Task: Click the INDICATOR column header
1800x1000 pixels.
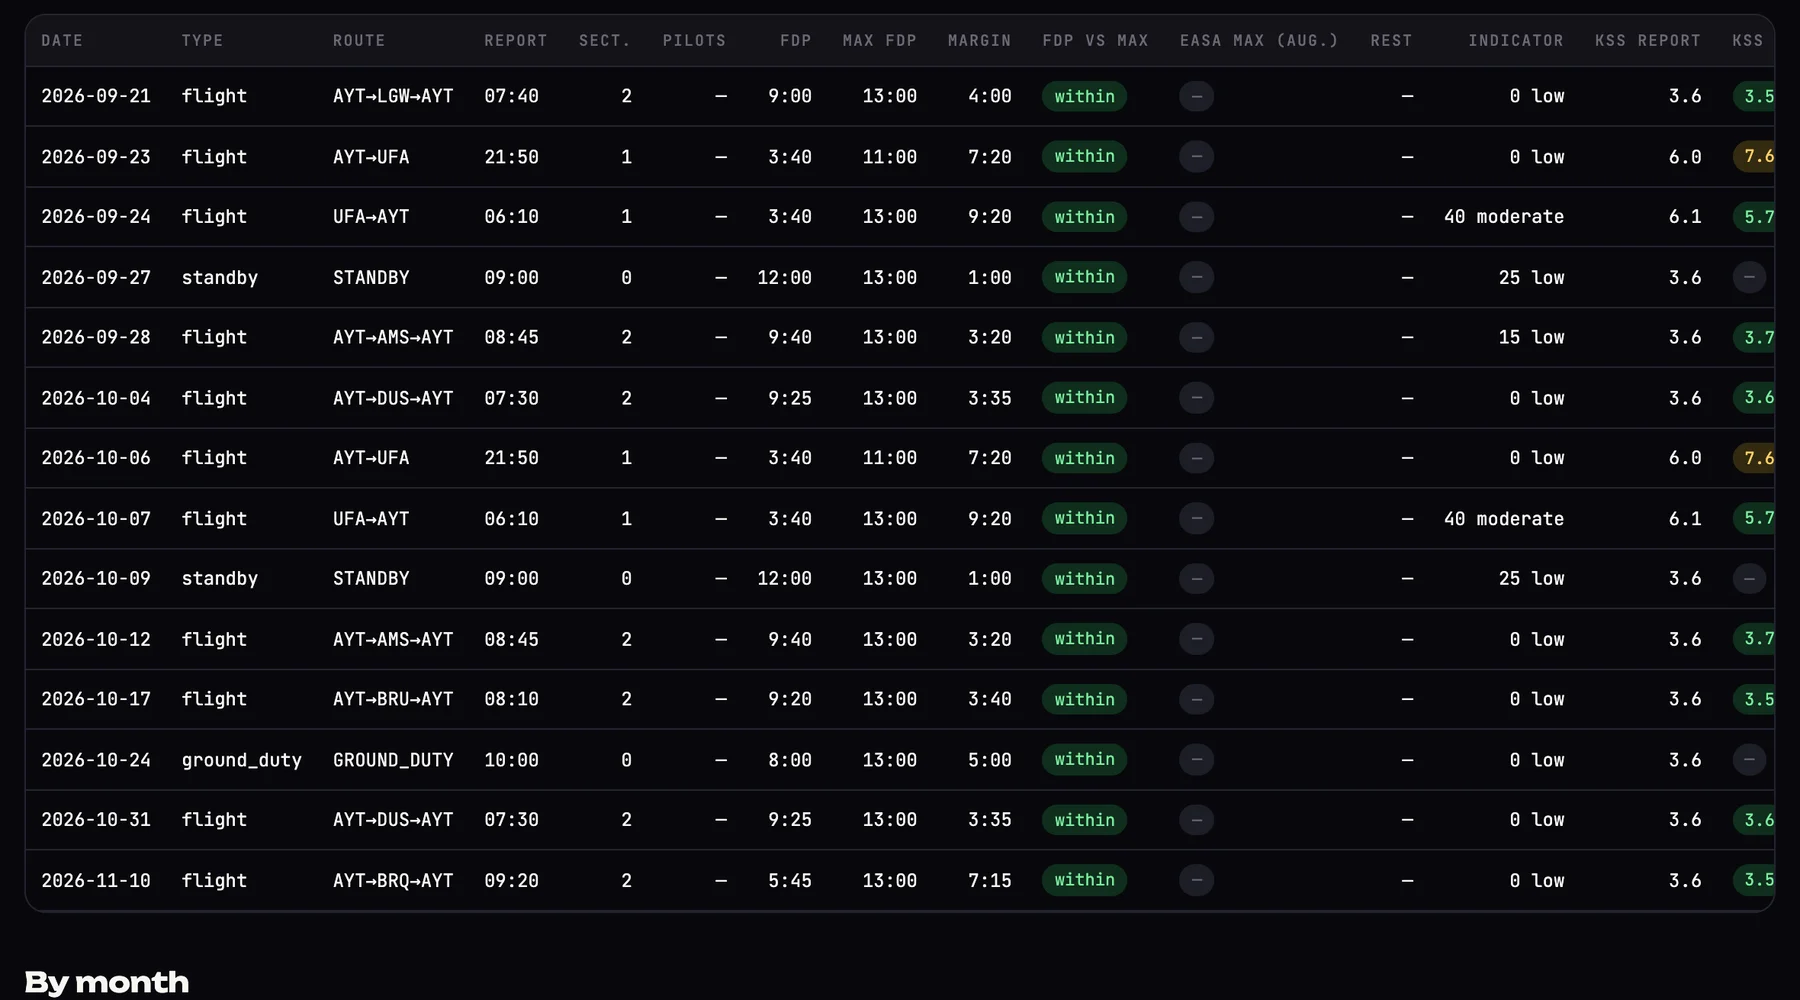Action: (1516, 41)
